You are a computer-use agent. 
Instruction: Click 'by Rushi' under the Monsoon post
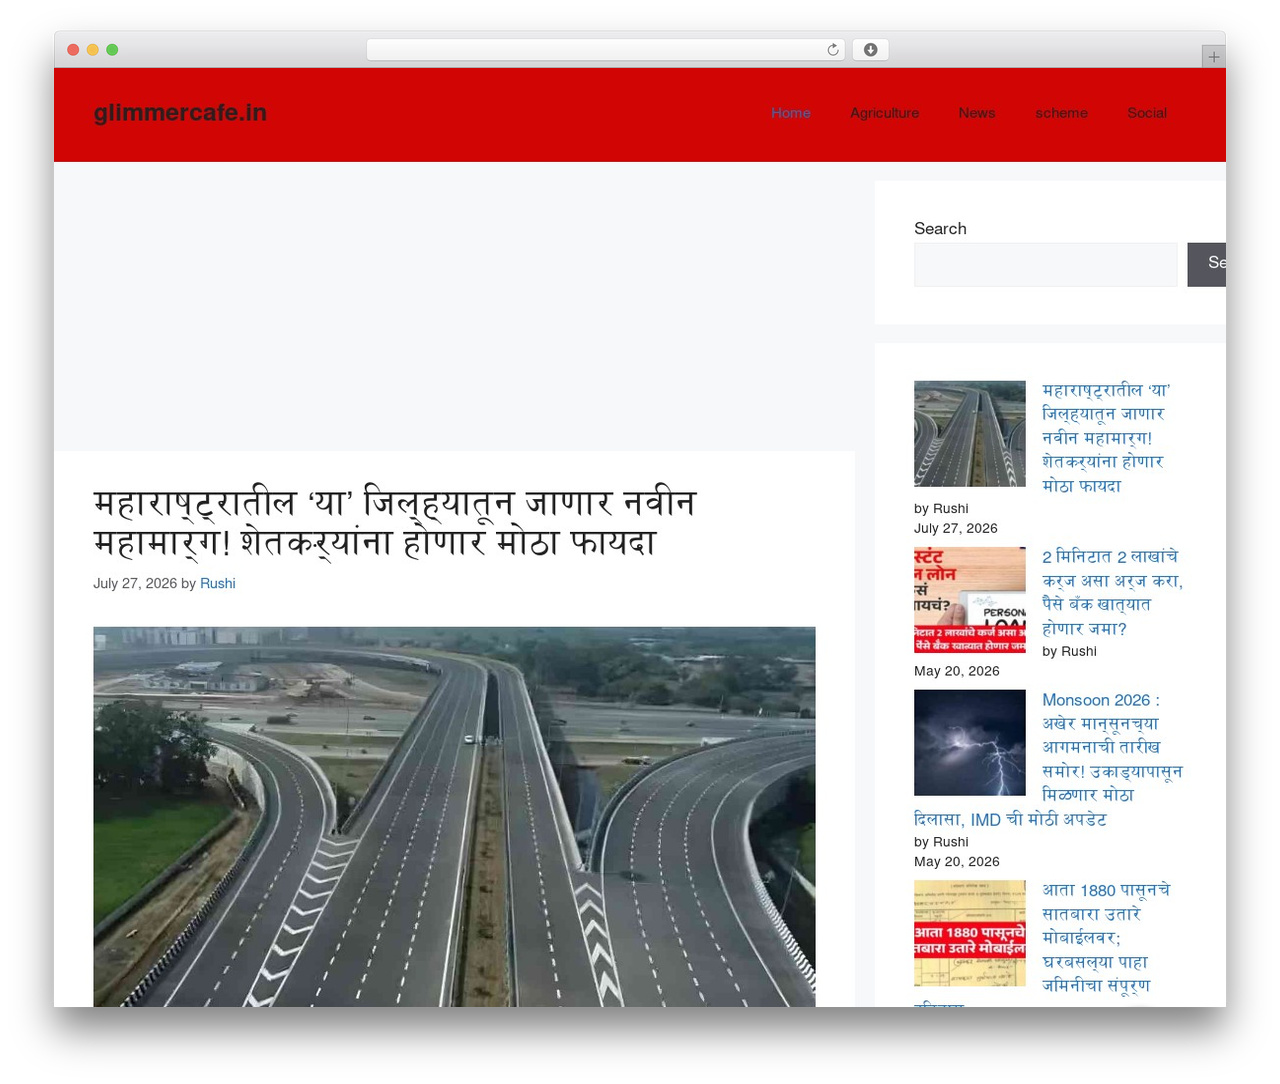pyautogui.click(x=941, y=842)
